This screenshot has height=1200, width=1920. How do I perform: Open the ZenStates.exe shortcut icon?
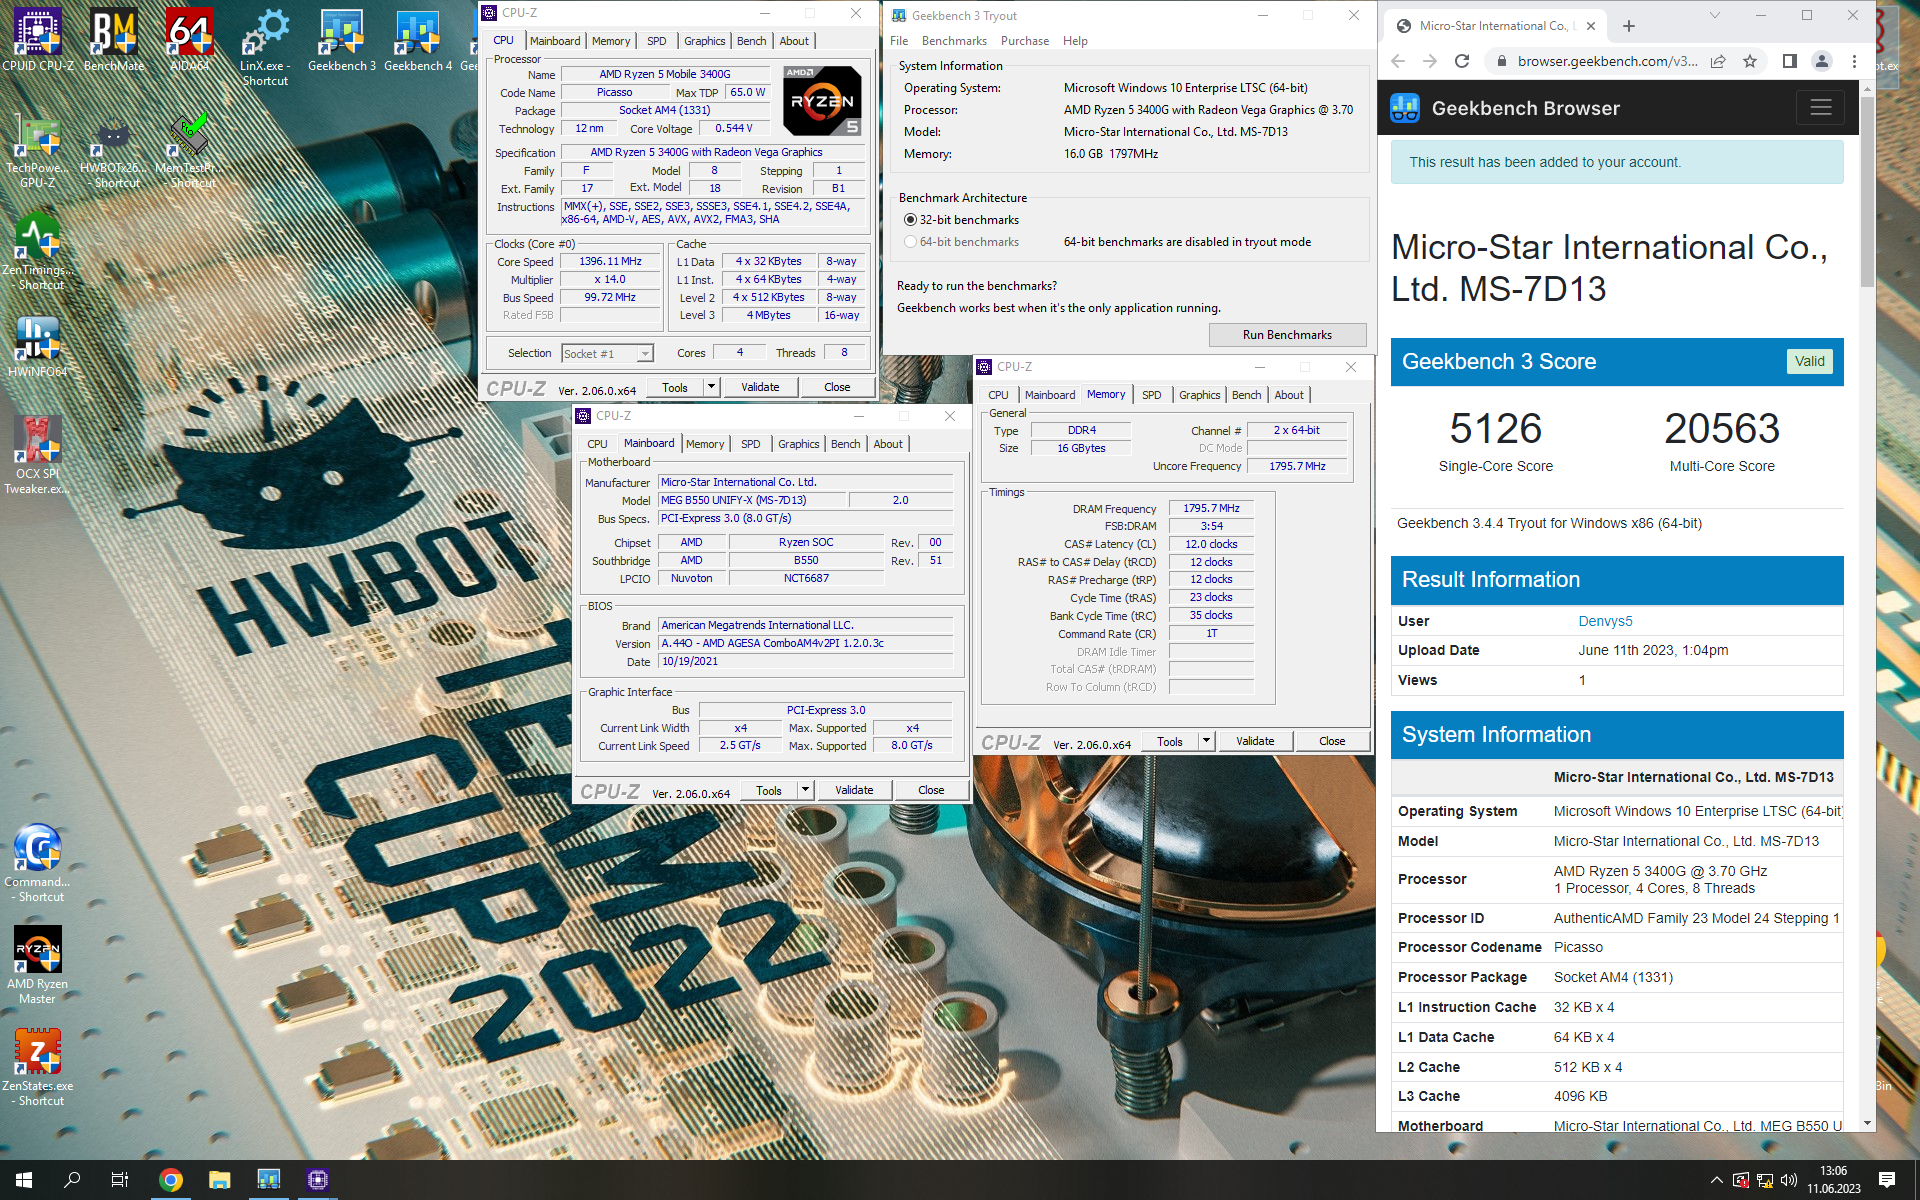click(x=38, y=1067)
